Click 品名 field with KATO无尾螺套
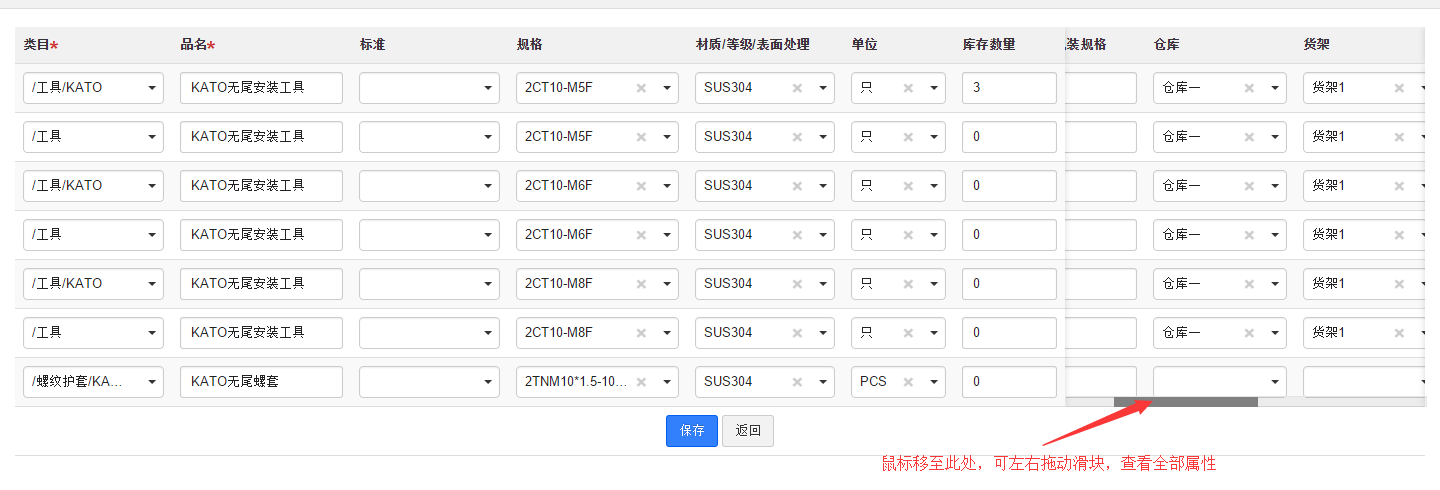 pos(261,382)
